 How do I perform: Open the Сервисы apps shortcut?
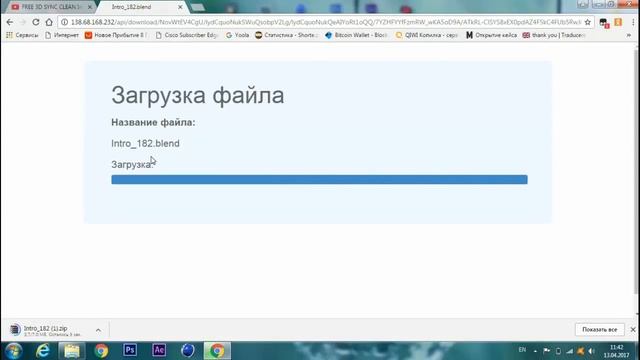pos(22,35)
